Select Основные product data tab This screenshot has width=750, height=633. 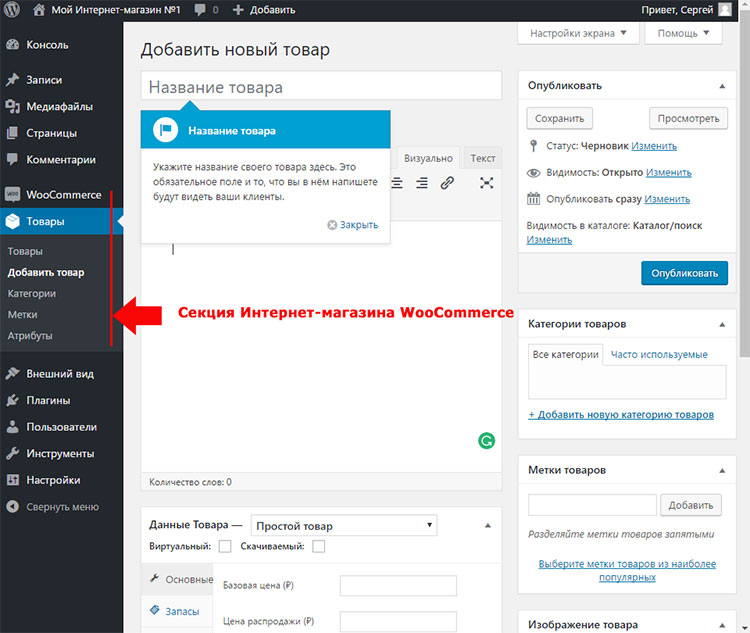(177, 579)
